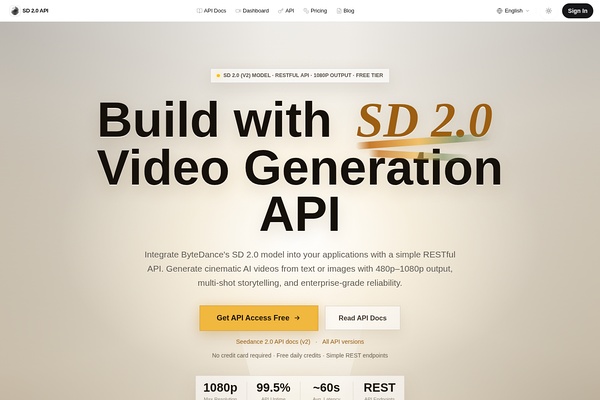The width and height of the screenshot is (600, 400).
Task: Click the Read API Docs button
Action: click(362, 318)
